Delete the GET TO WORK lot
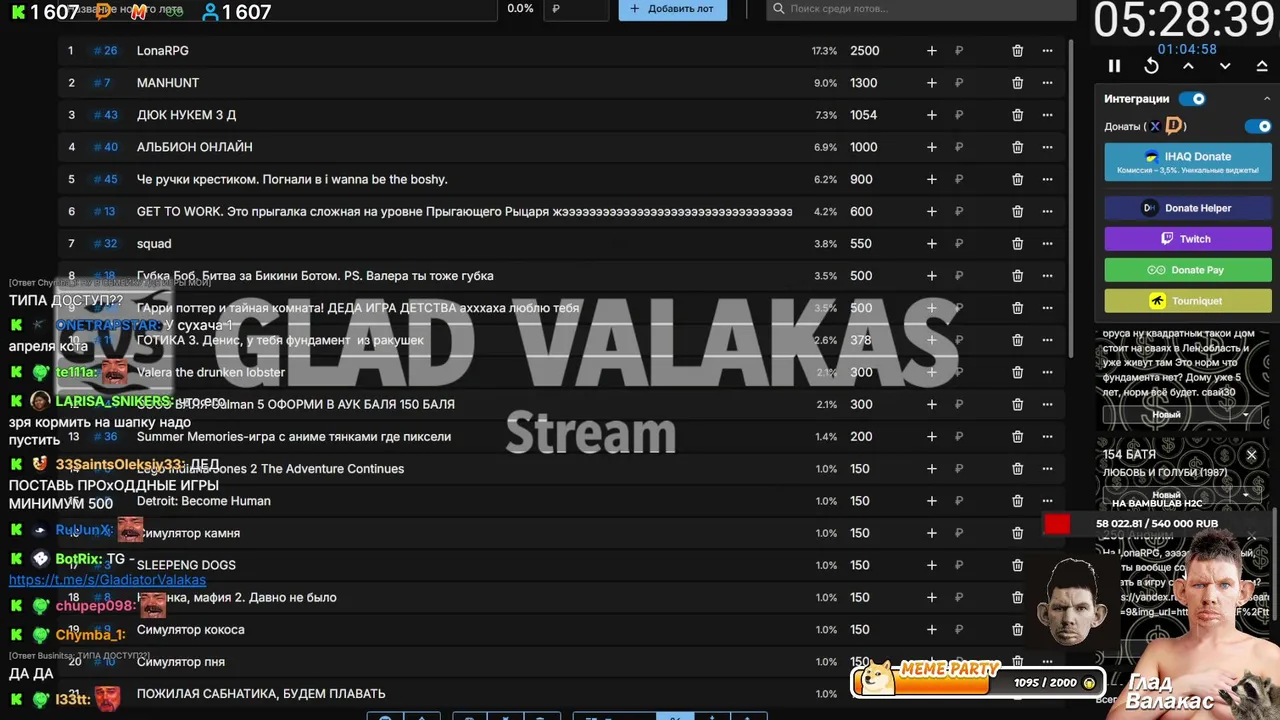Viewport: 1280px width, 720px height. [1017, 212]
